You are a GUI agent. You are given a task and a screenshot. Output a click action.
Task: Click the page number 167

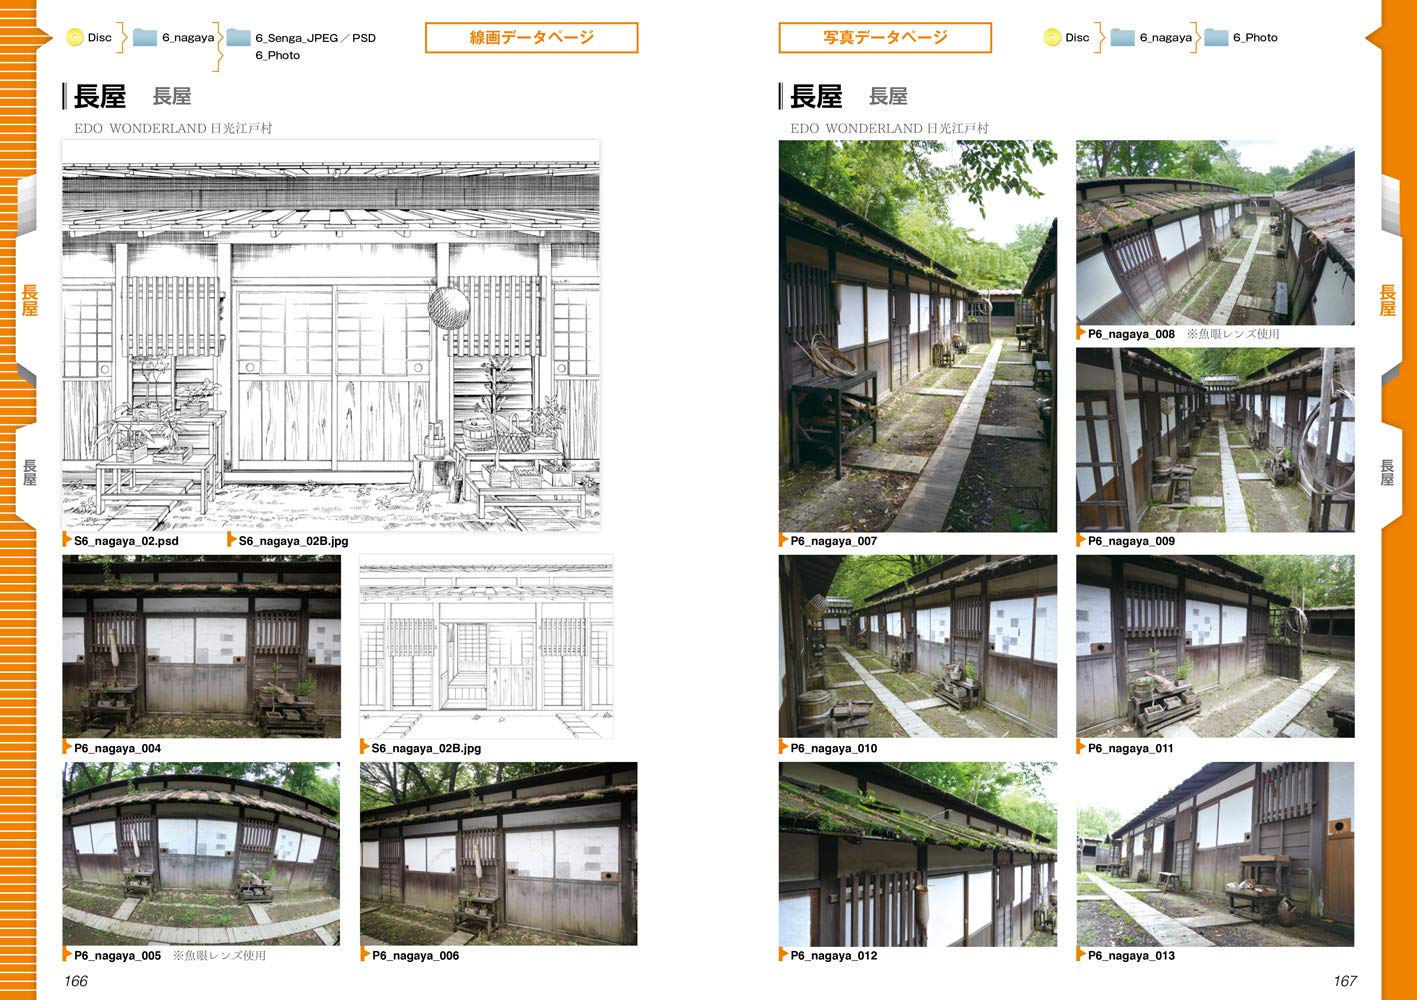click(x=1344, y=981)
